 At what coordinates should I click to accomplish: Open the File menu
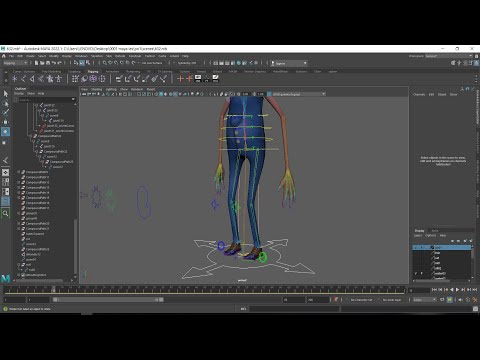click(x=11, y=56)
